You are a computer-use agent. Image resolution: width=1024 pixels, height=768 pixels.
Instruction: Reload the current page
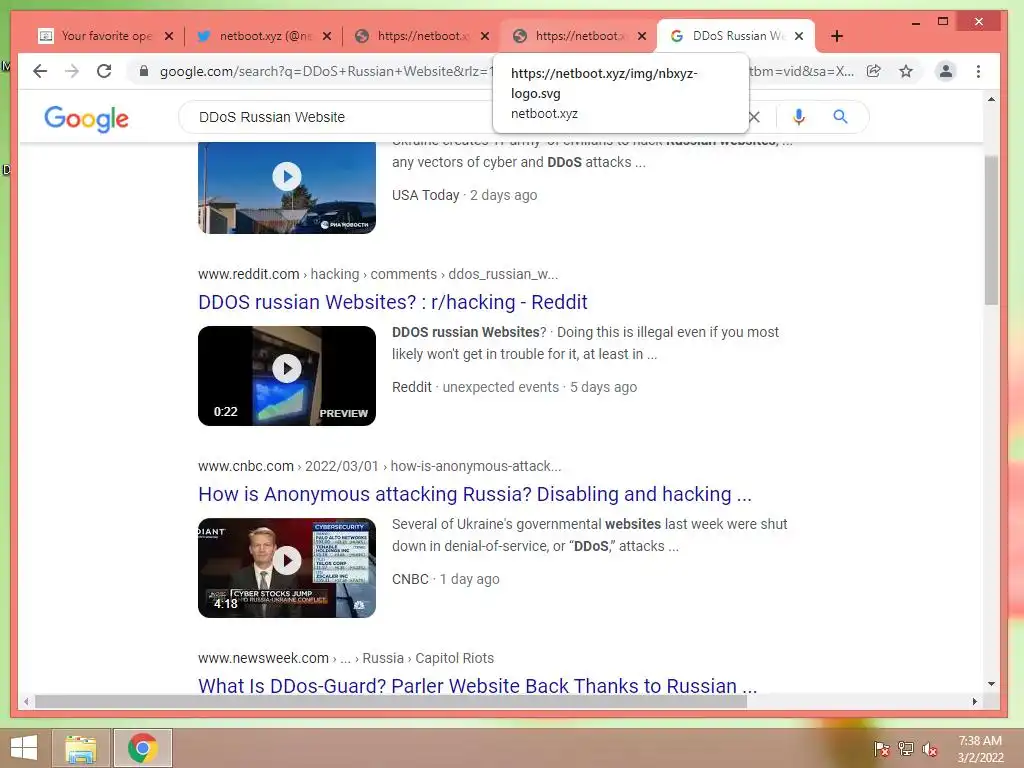pos(104,71)
